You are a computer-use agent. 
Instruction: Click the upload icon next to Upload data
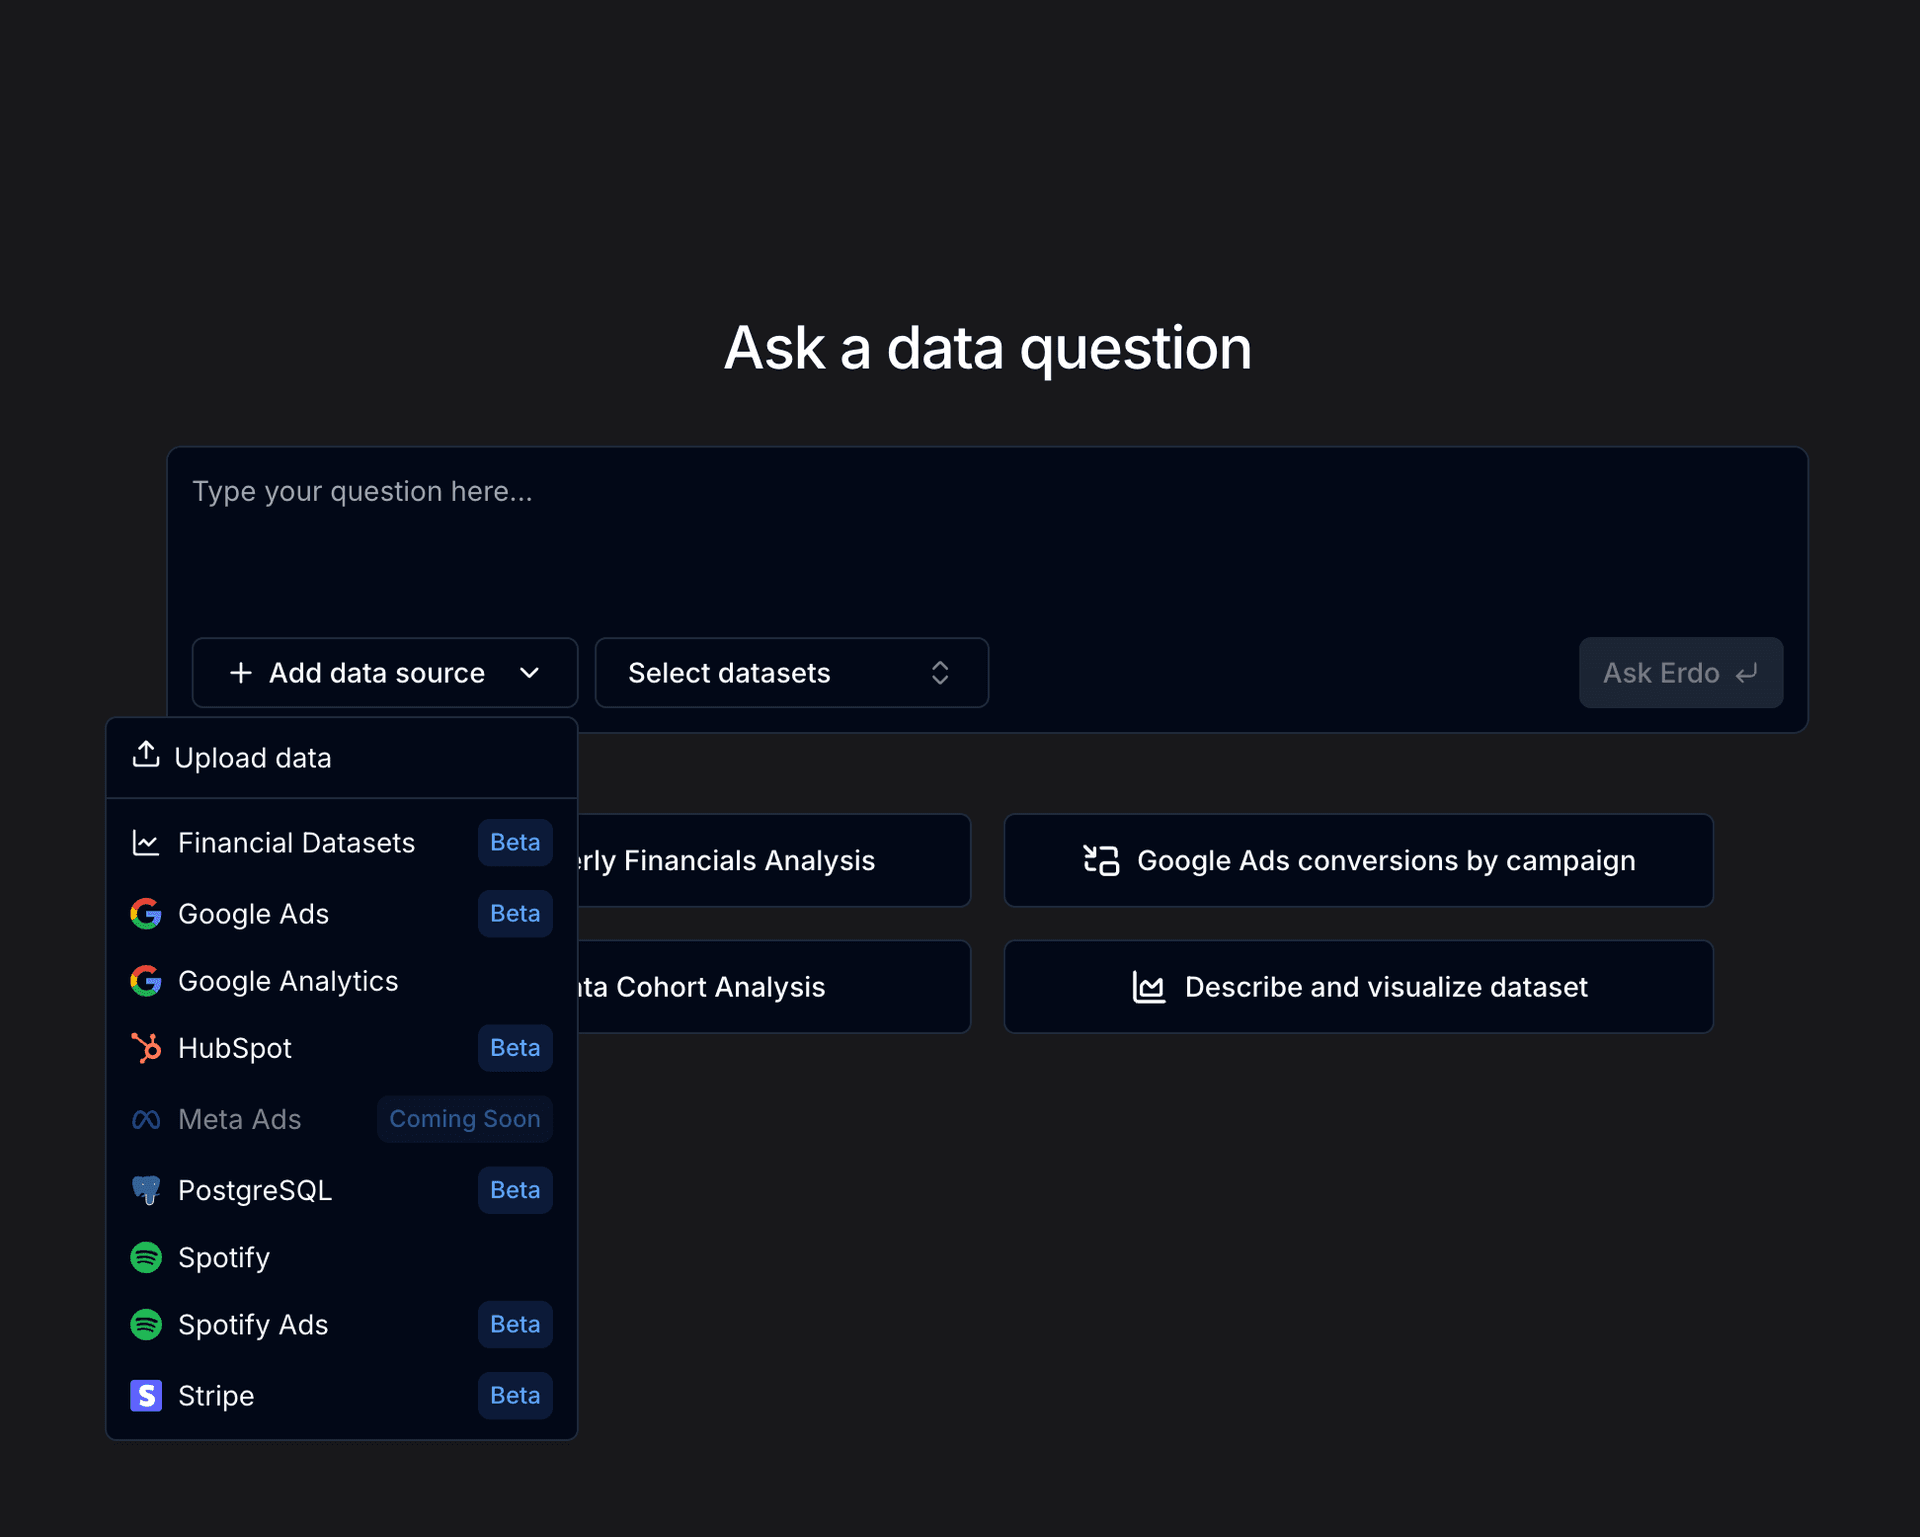[x=146, y=756]
